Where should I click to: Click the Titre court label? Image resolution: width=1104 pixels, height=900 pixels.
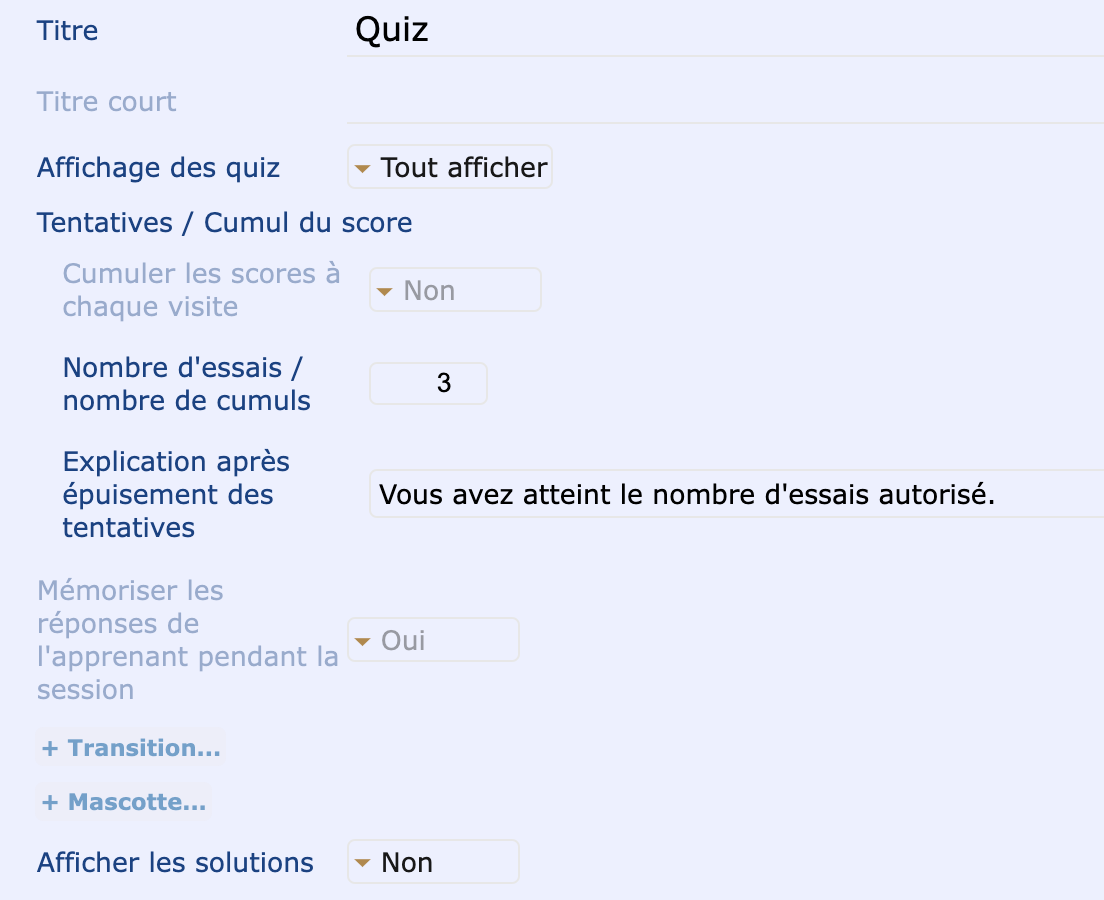[x=106, y=101]
